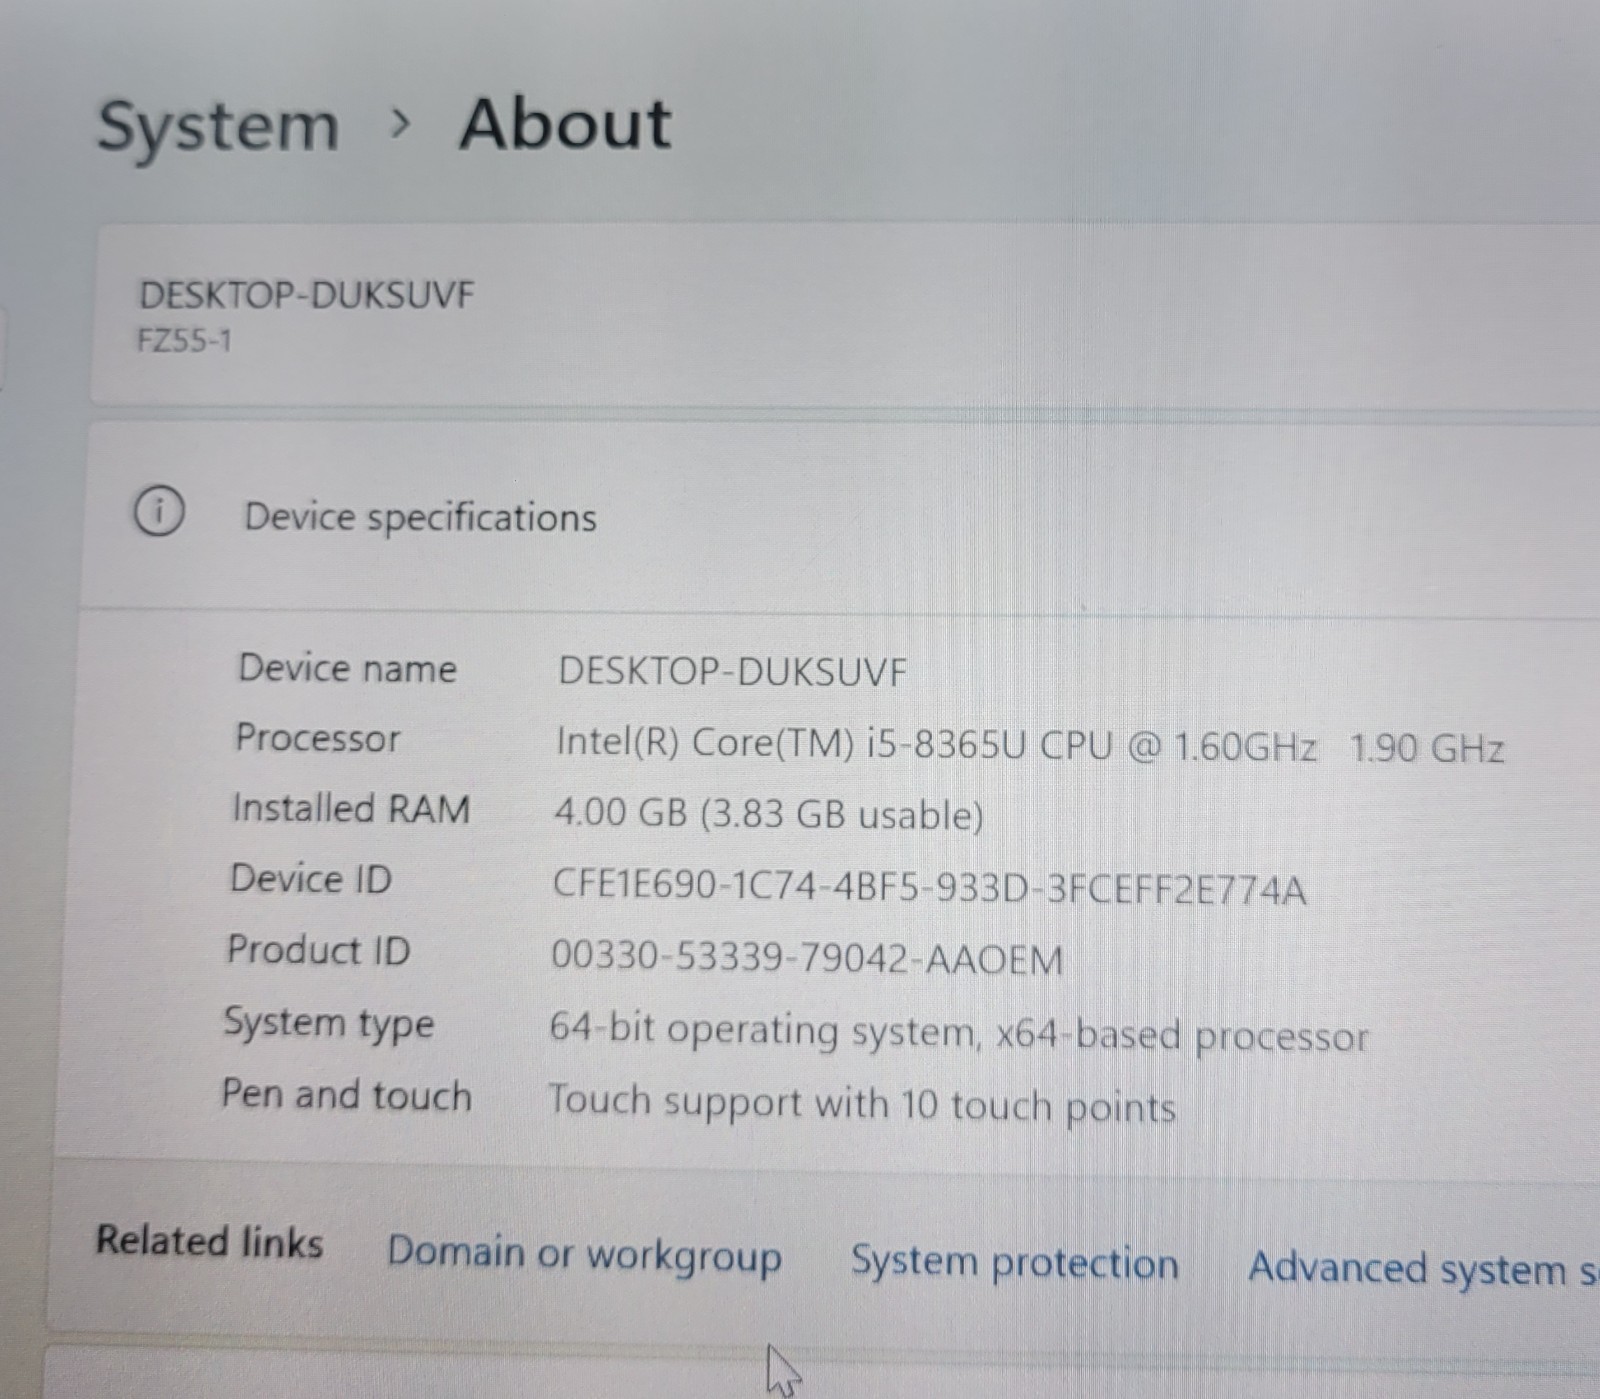The image size is (1600, 1399).
Task: Click the Pen and touch label
Action: click(346, 1095)
